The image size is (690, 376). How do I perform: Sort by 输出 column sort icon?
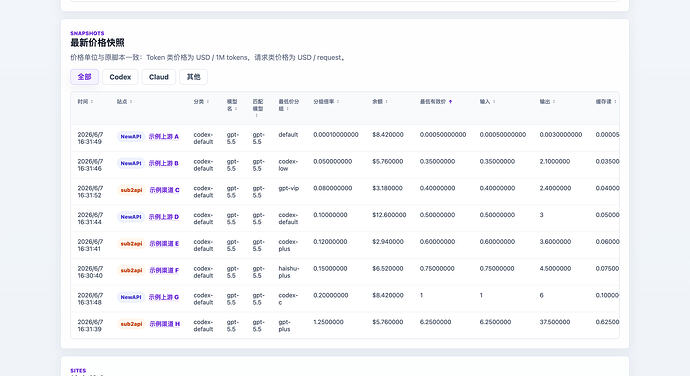pos(554,102)
